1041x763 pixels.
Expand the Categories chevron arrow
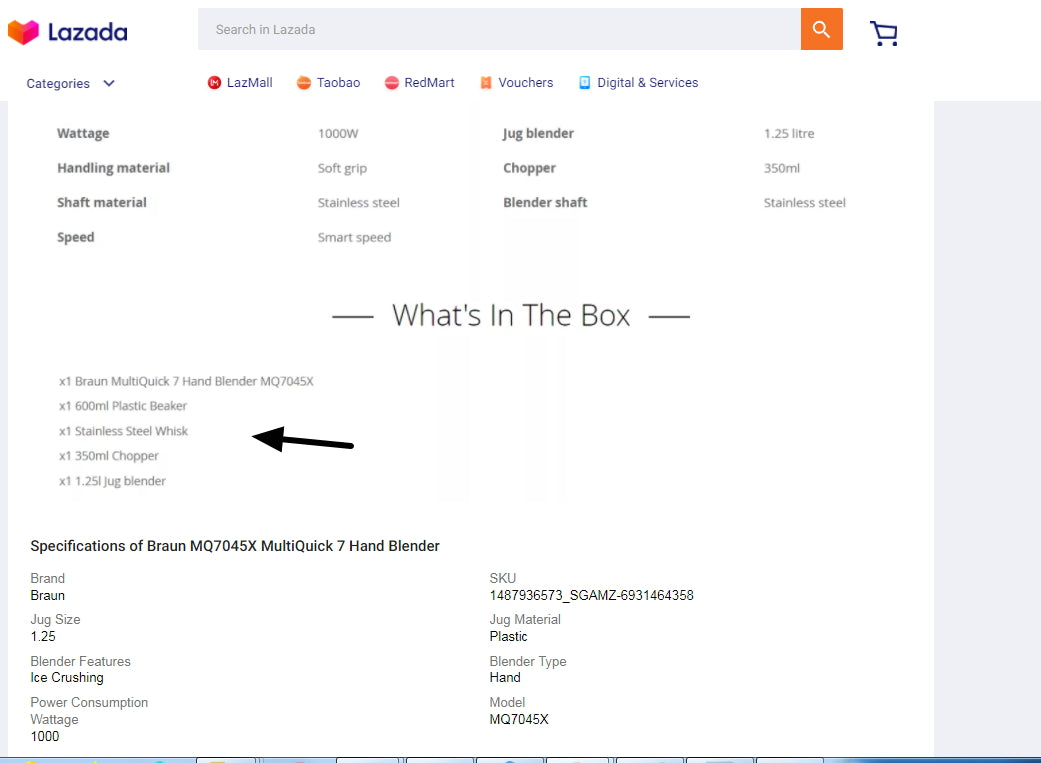tap(109, 83)
